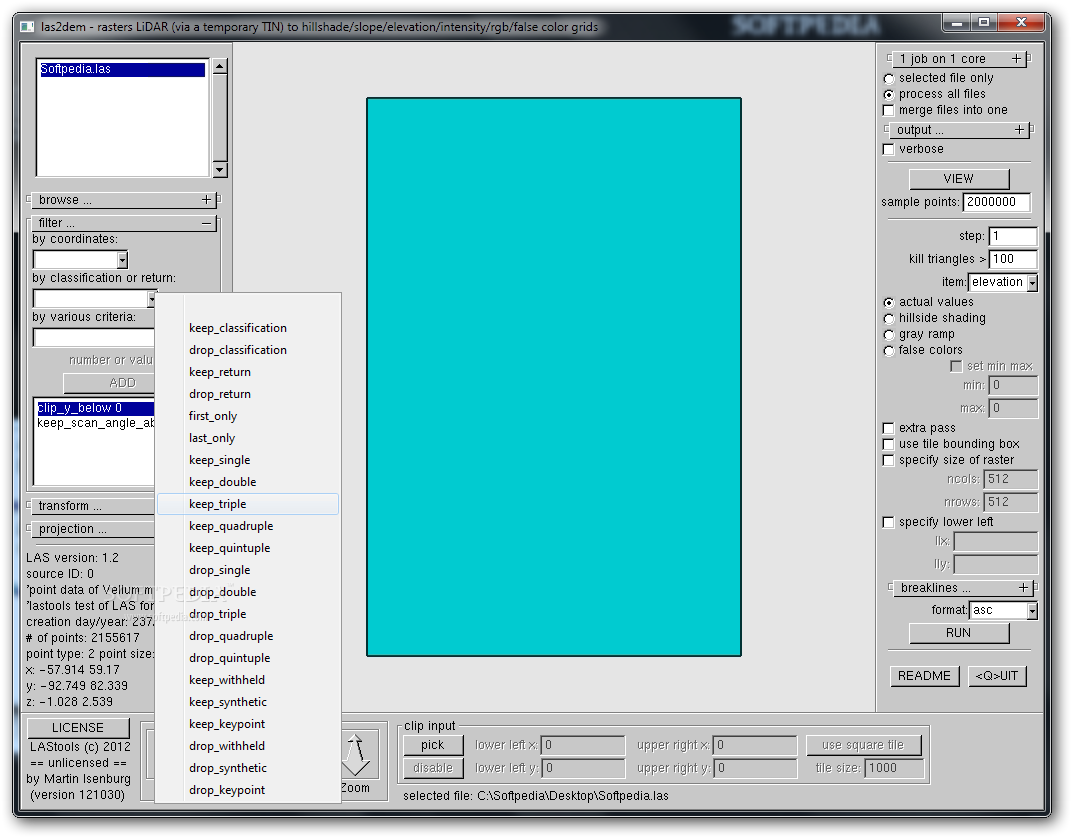The width and height of the screenshot is (1072, 838).
Task: Click the VIEW button
Action: coord(959,179)
